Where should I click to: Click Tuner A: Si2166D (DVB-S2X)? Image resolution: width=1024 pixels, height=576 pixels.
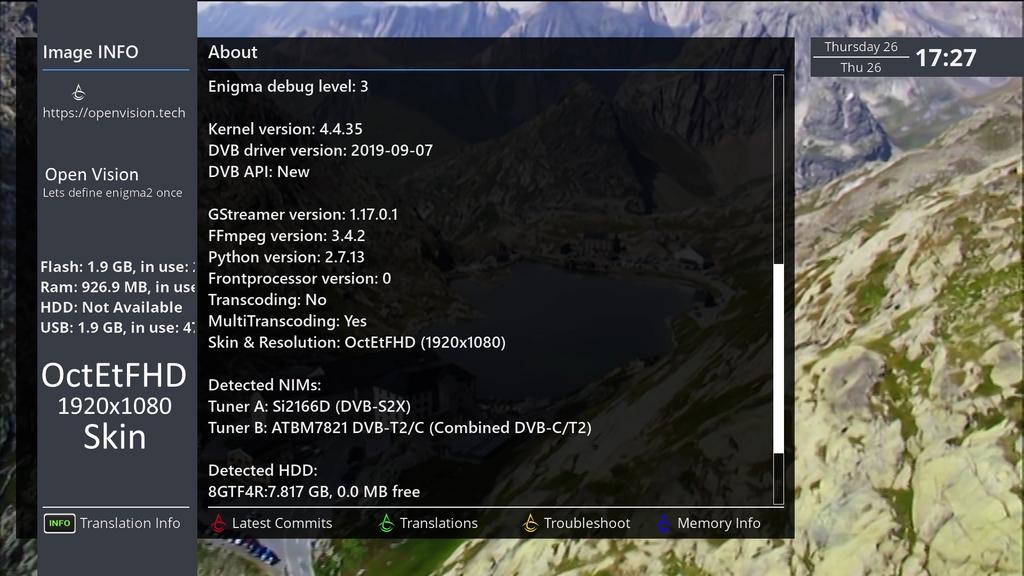309,406
